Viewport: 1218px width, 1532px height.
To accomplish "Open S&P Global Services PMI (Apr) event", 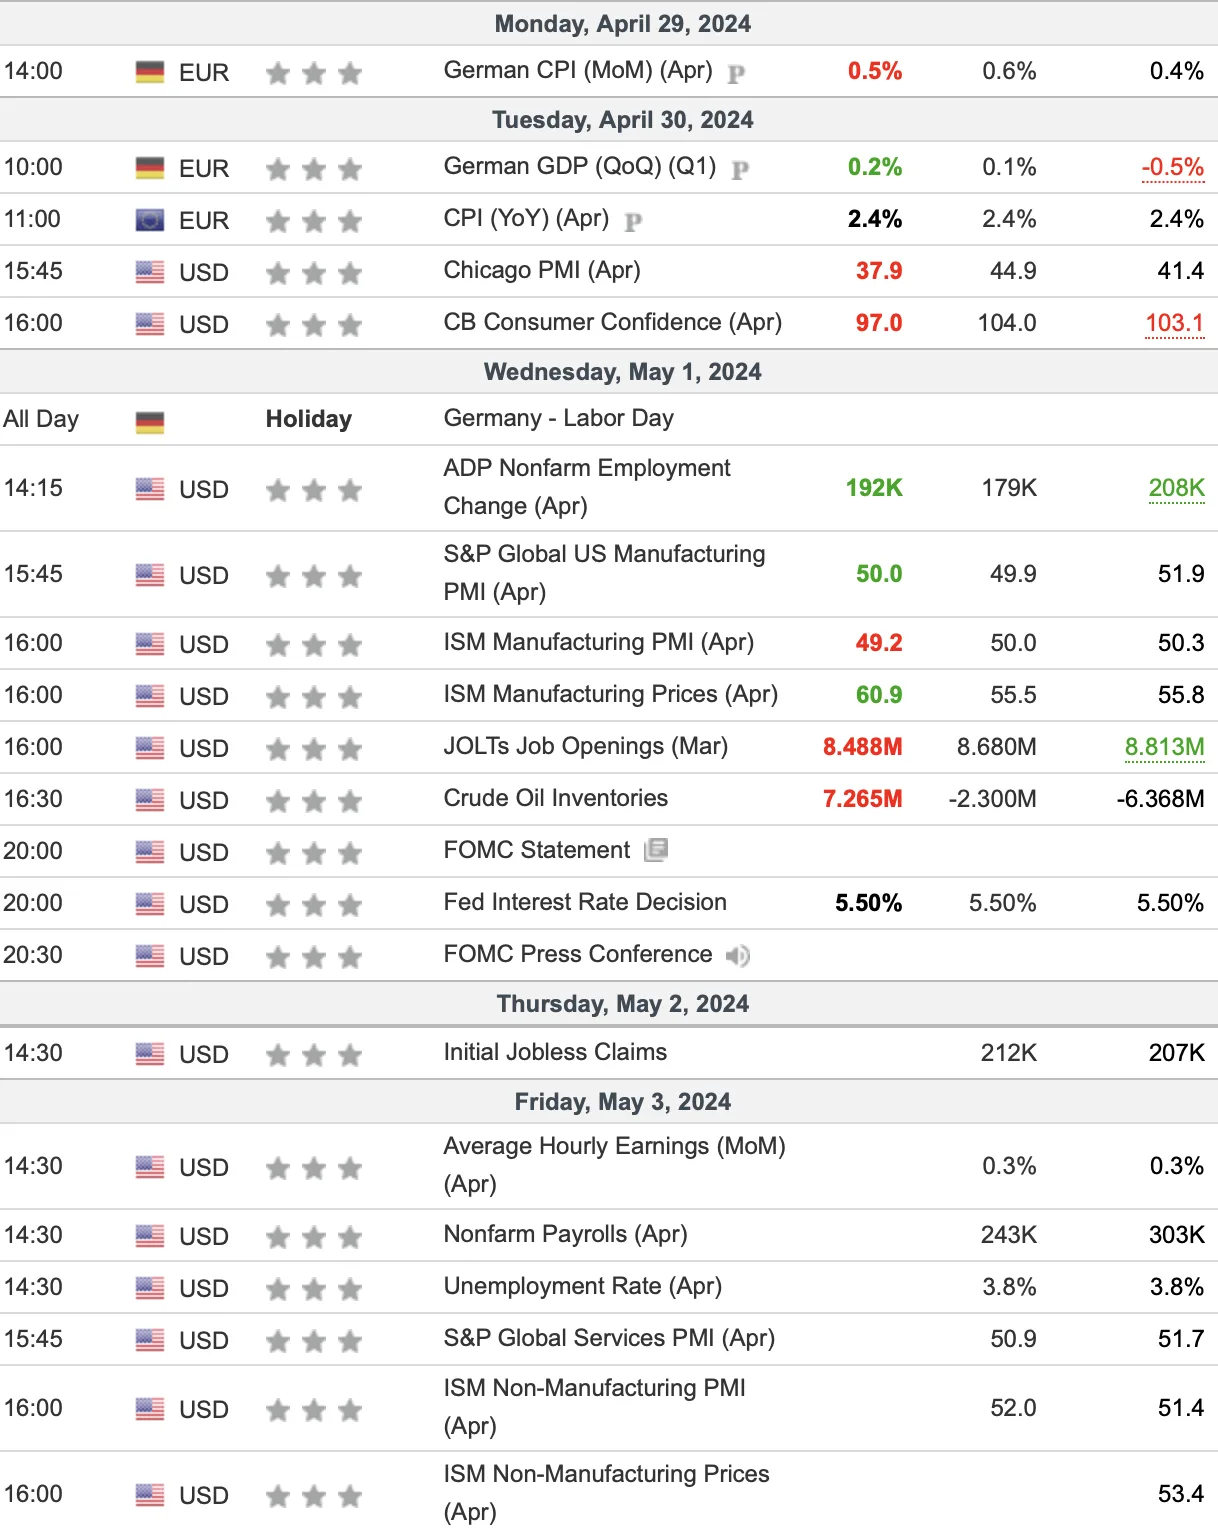I will (610, 1338).
